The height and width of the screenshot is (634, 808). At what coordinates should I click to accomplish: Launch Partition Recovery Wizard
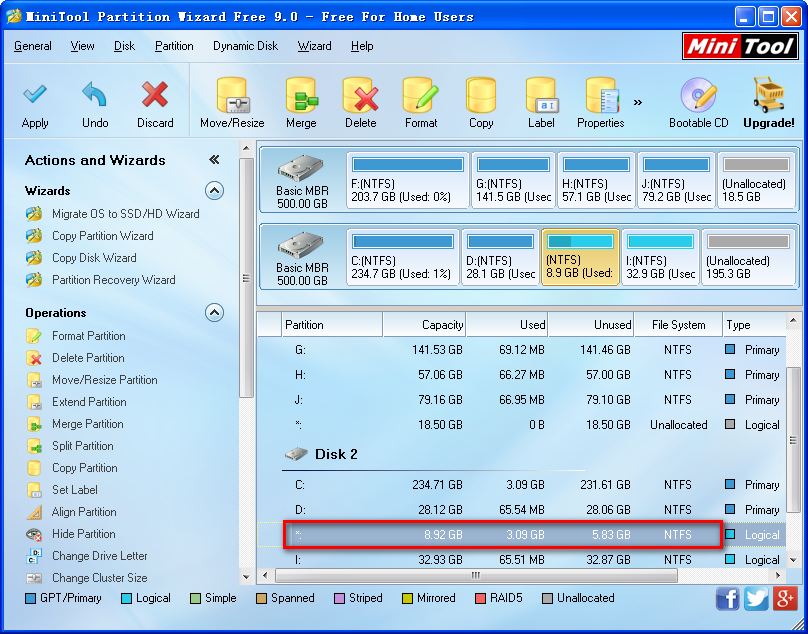(100, 280)
